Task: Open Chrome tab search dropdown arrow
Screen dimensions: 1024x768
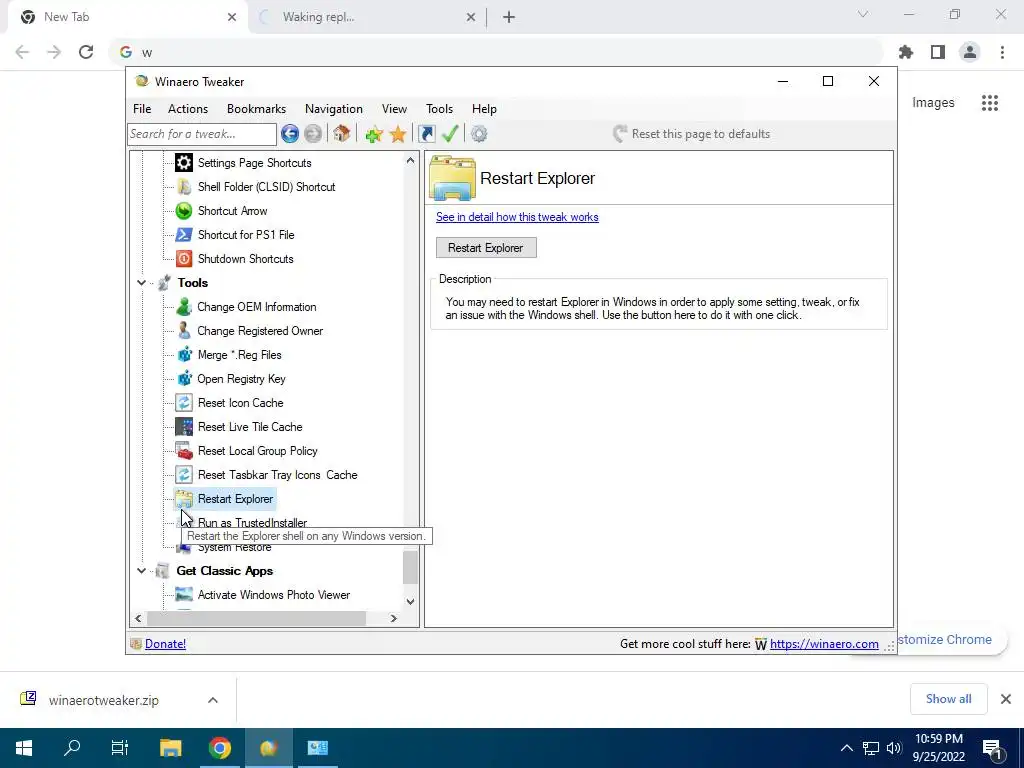Action: point(863,14)
